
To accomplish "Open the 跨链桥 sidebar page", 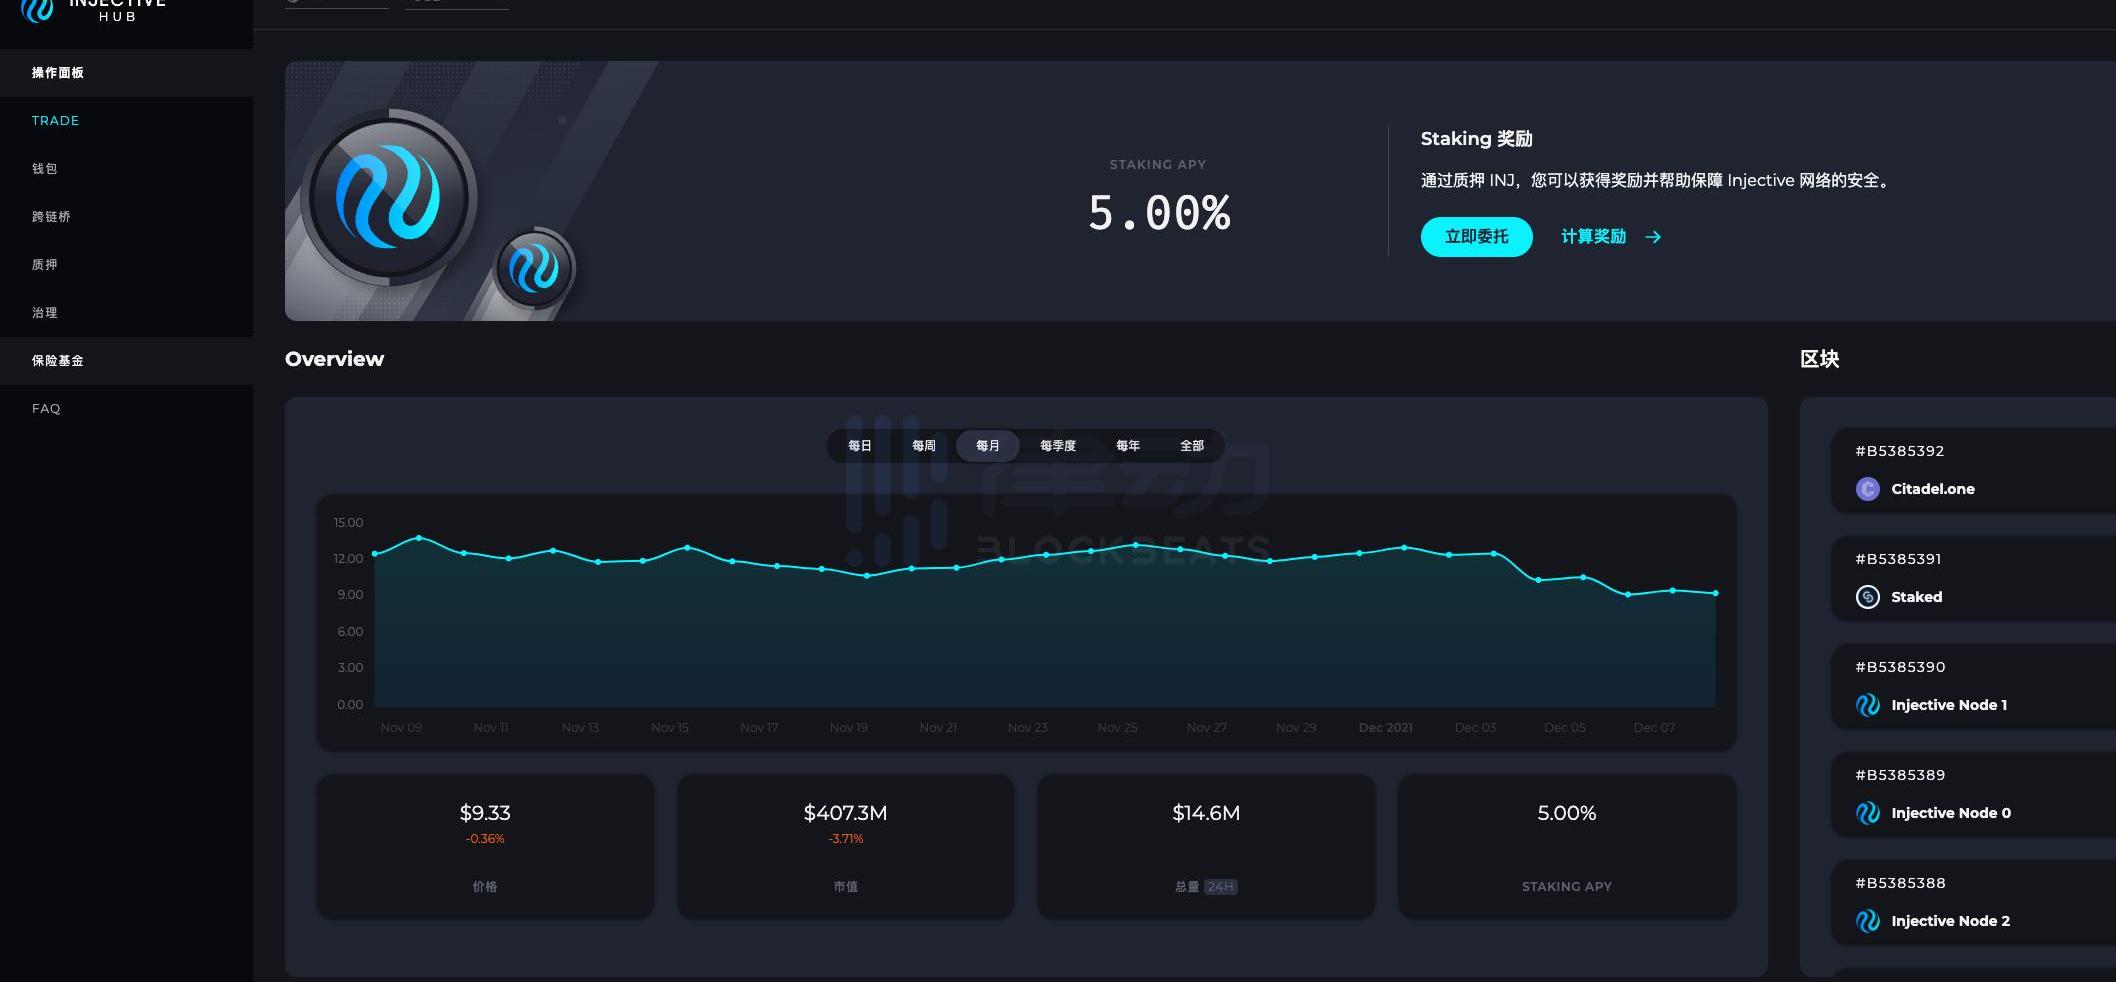I will 51,217.
